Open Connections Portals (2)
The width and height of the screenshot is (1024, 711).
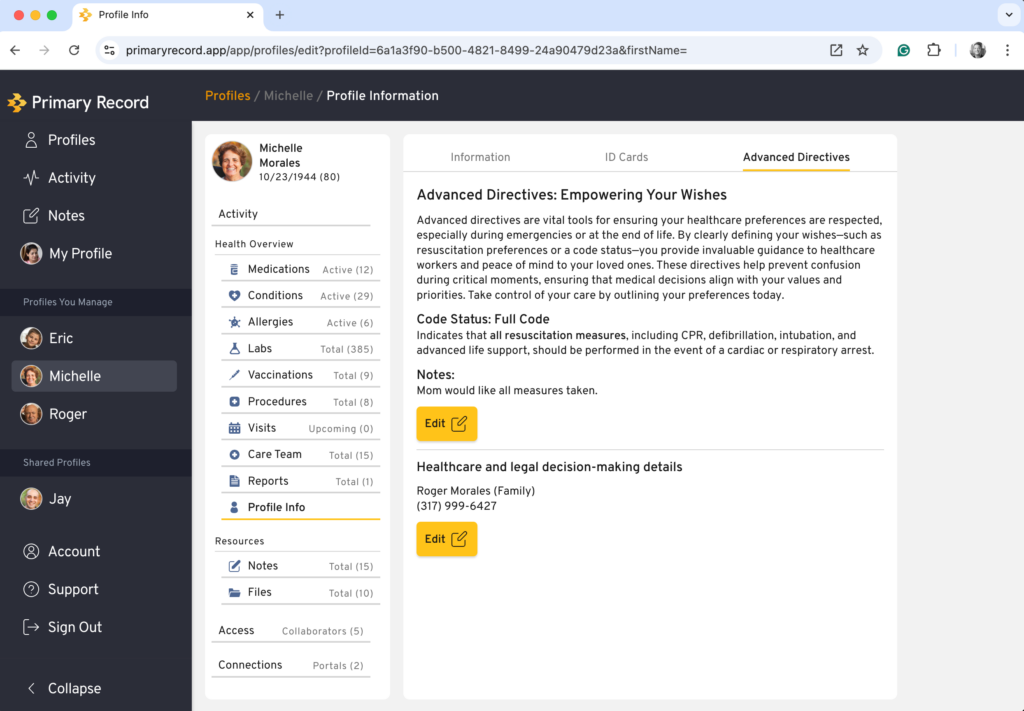pyautogui.click(x=291, y=665)
